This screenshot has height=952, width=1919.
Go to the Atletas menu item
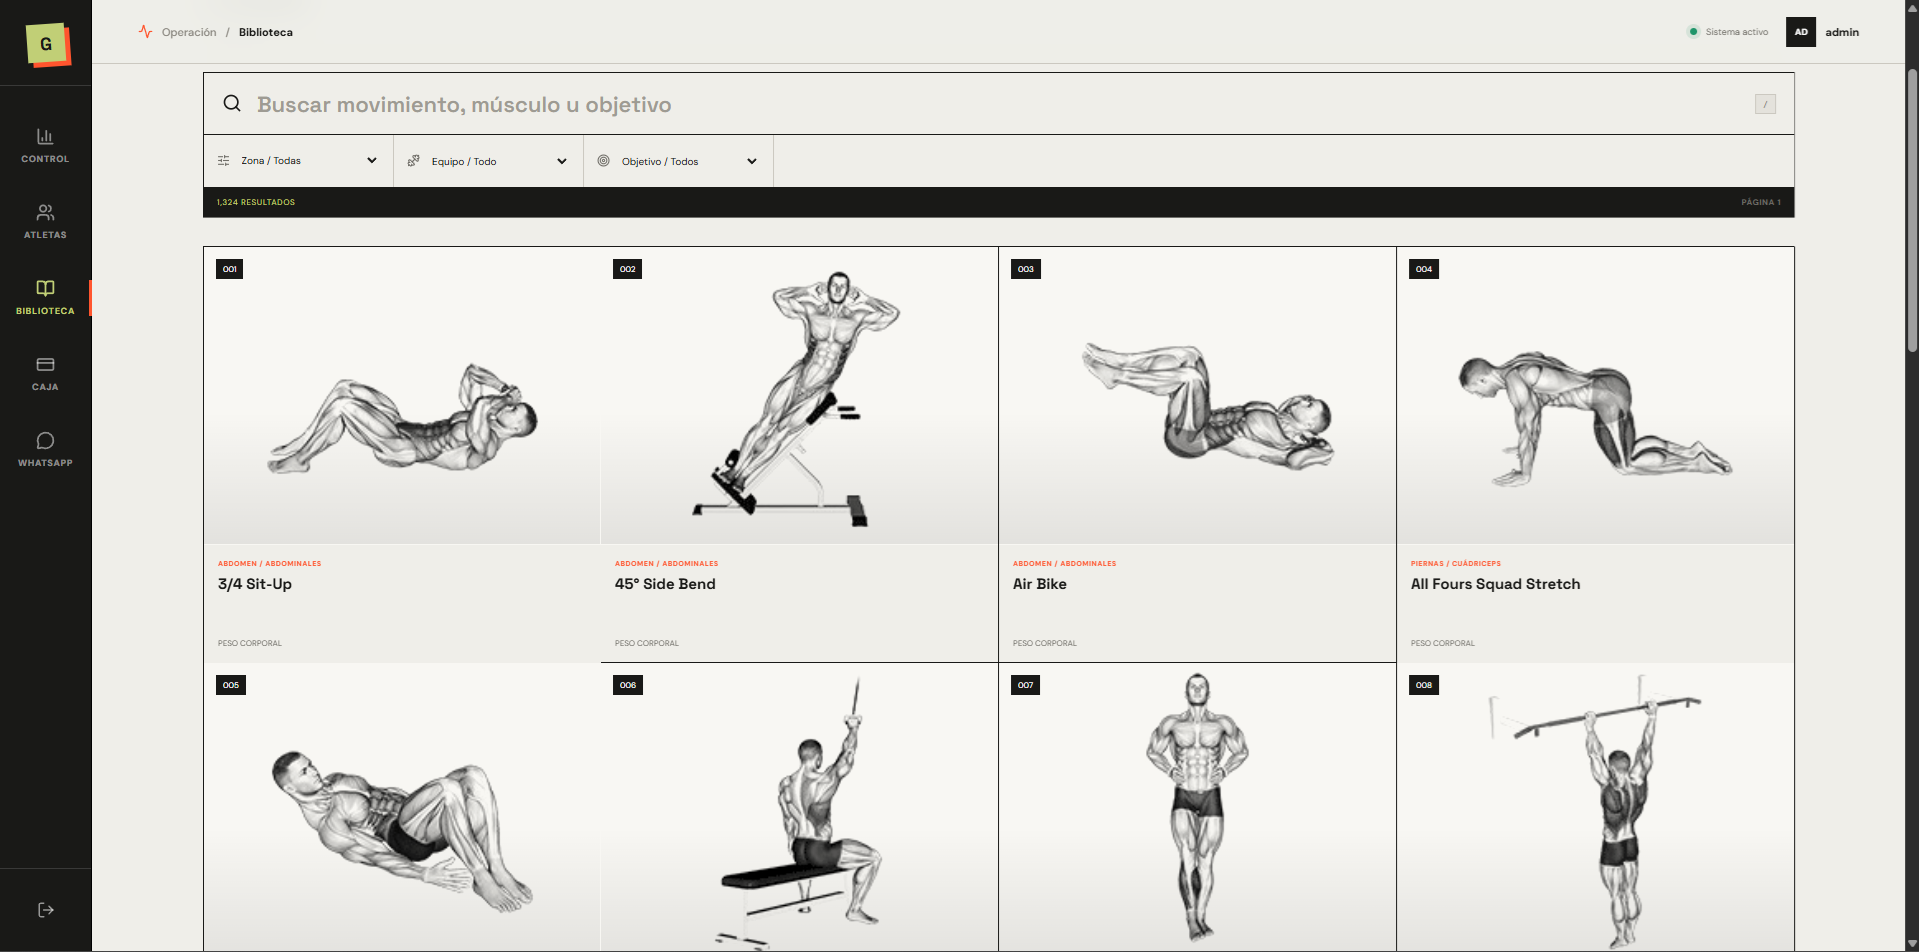coord(45,221)
